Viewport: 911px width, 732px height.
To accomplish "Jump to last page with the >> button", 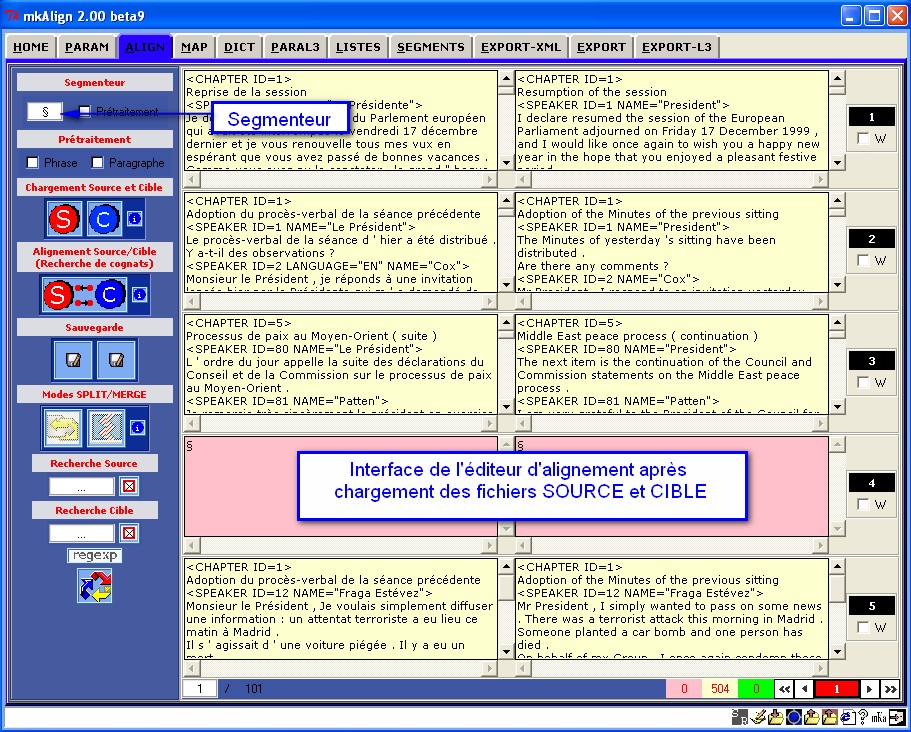I will click(890, 689).
